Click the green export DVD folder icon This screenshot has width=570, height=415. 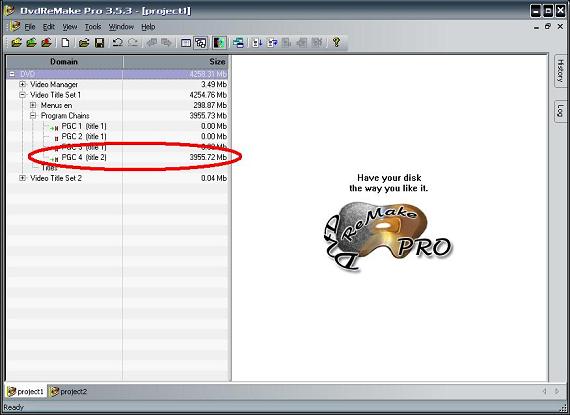(x=31, y=43)
